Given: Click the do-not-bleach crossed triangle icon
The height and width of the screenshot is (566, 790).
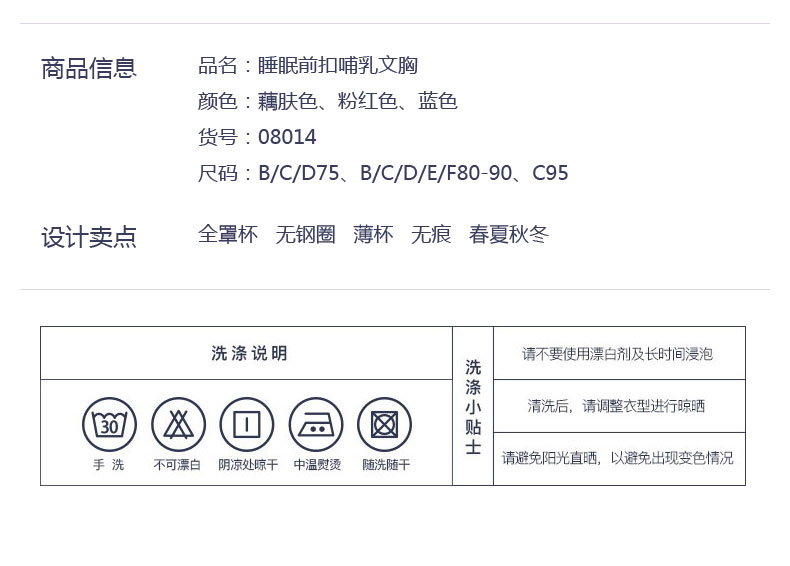Looking at the screenshot, I should [178, 424].
